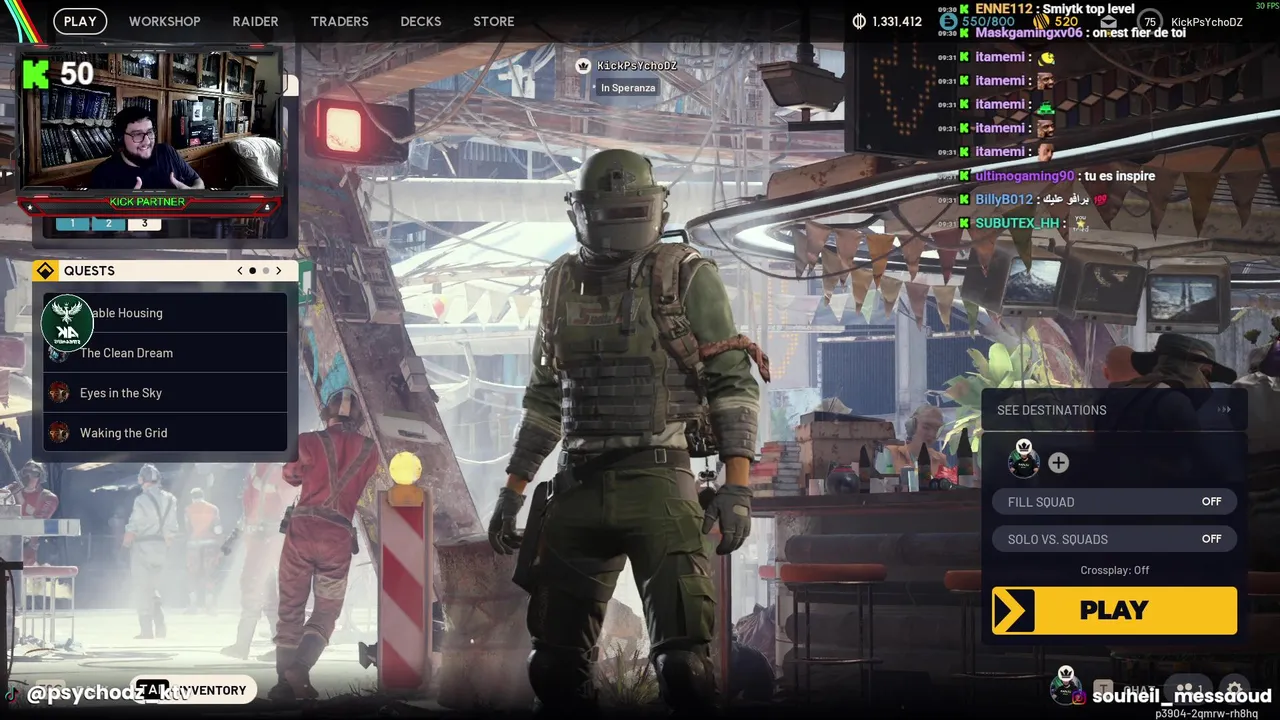Viewport: 1280px width, 720px height.
Task: Select the second quests page dot
Action: click(265, 271)
